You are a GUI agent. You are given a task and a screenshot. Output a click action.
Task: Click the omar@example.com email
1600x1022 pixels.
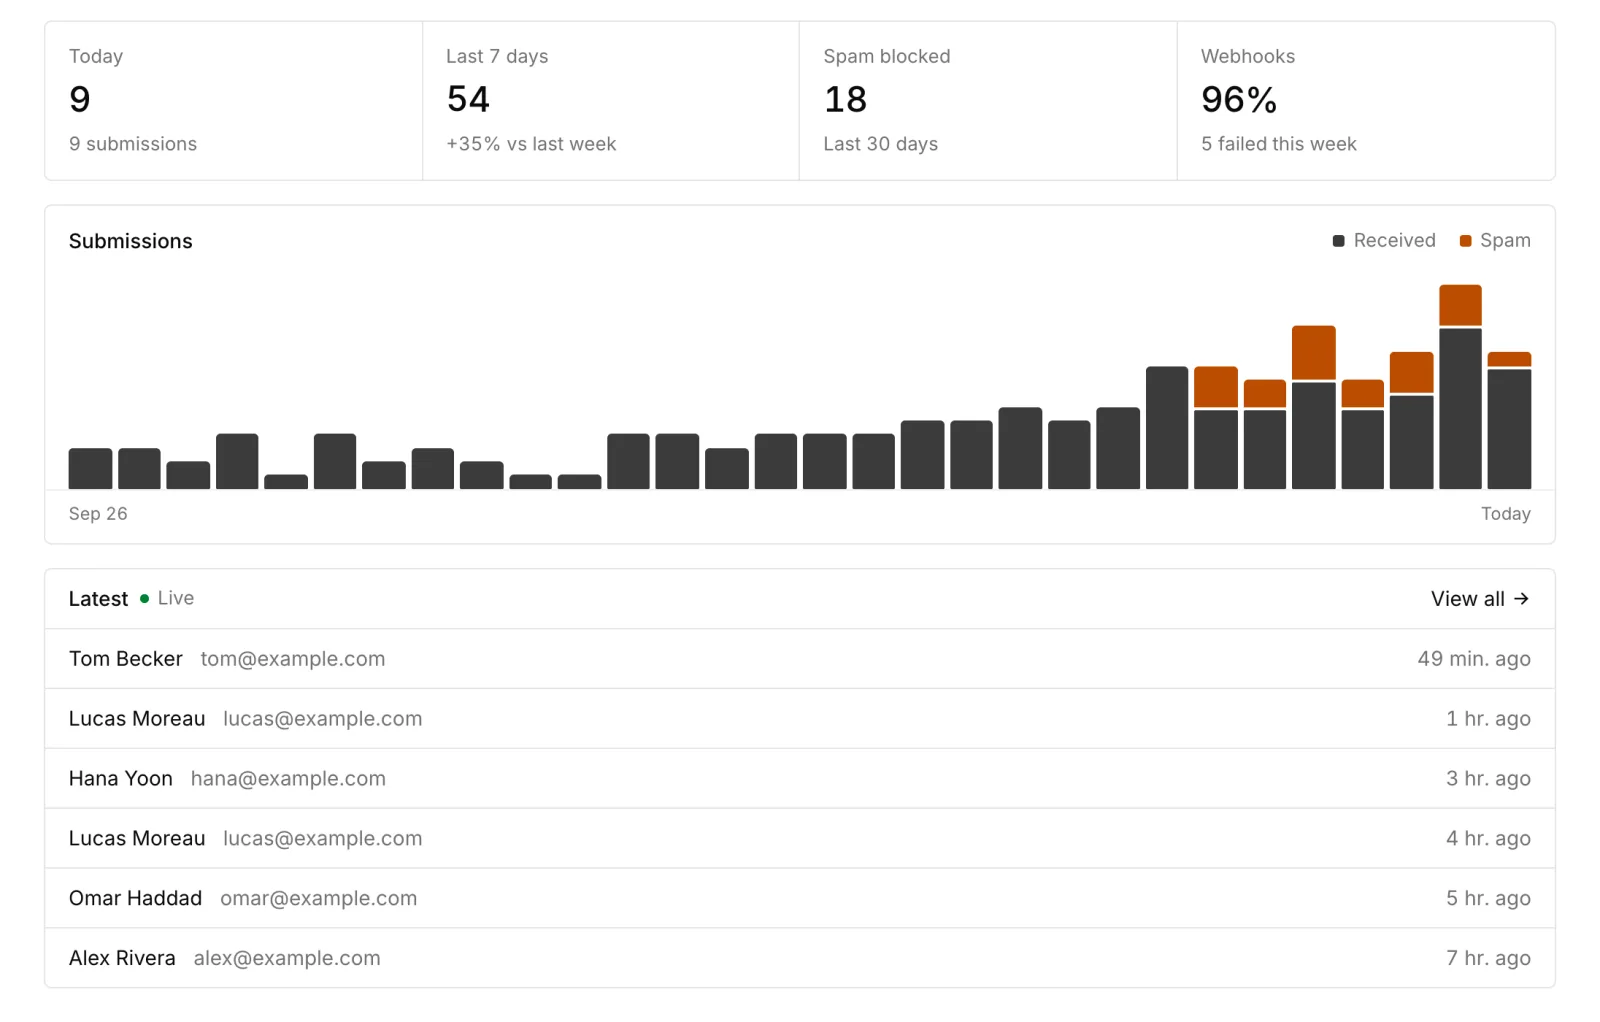(319, 899)
